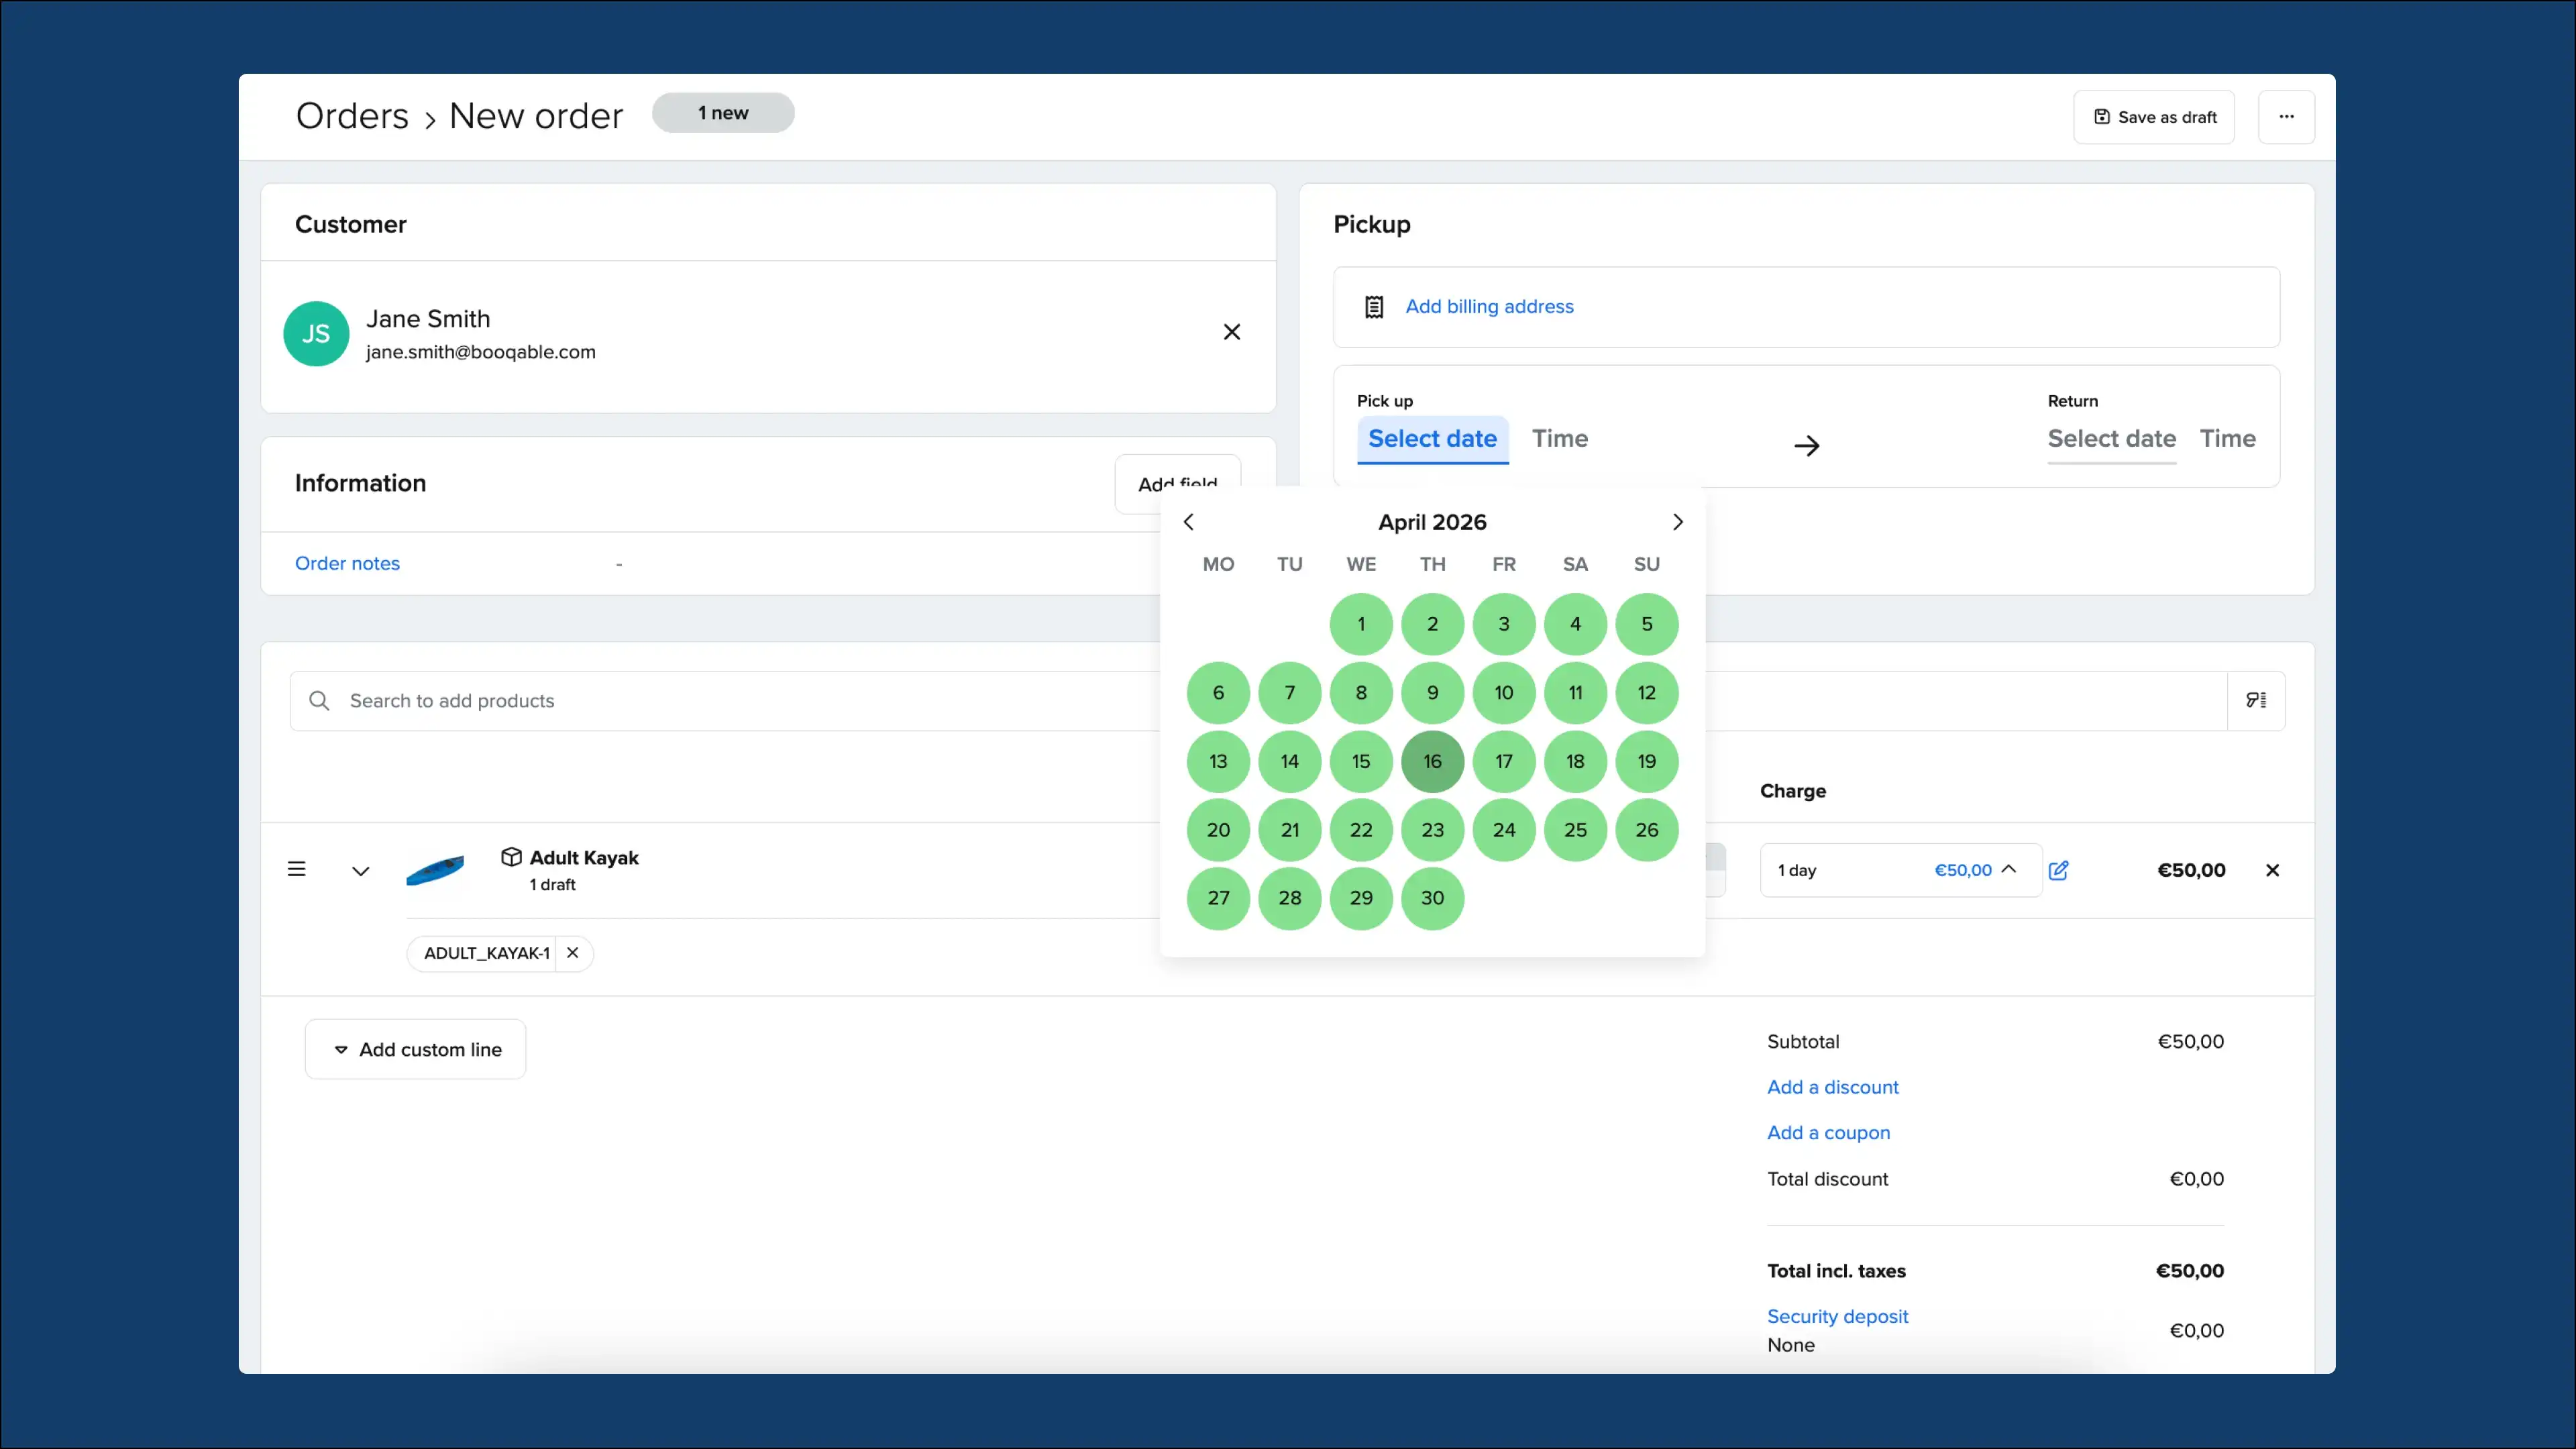Collapse the 1 day charge breakdown
2576x1449 pixels.
pyautogui.click(x=2011, y=869)
